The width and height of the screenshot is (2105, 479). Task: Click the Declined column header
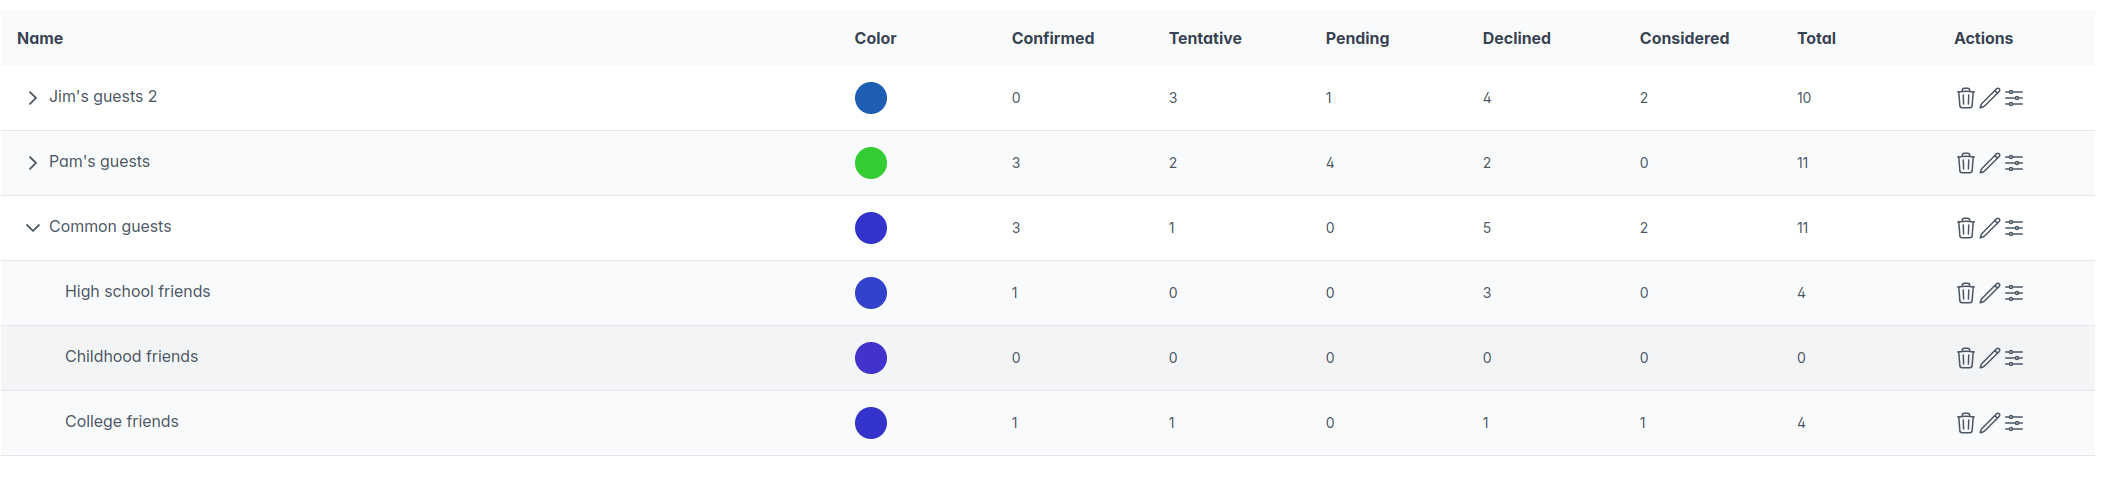(x=1516, y=38)
